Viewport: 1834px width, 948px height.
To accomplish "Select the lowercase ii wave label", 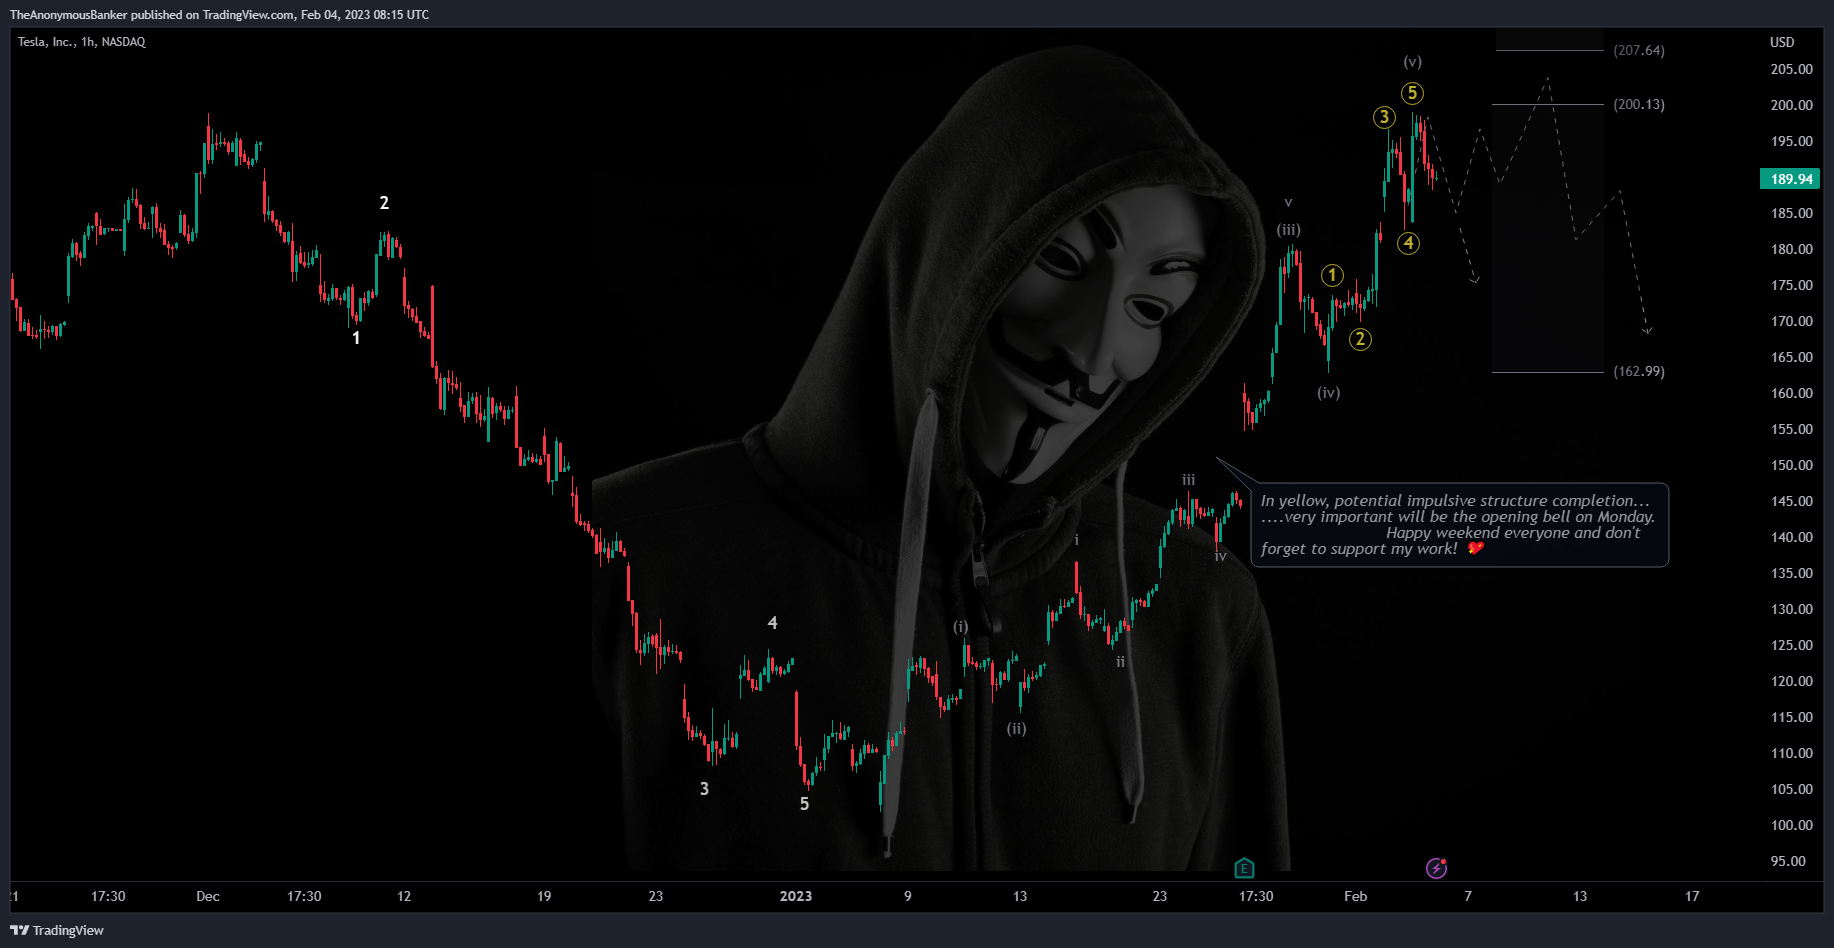I will point(1120,661).
